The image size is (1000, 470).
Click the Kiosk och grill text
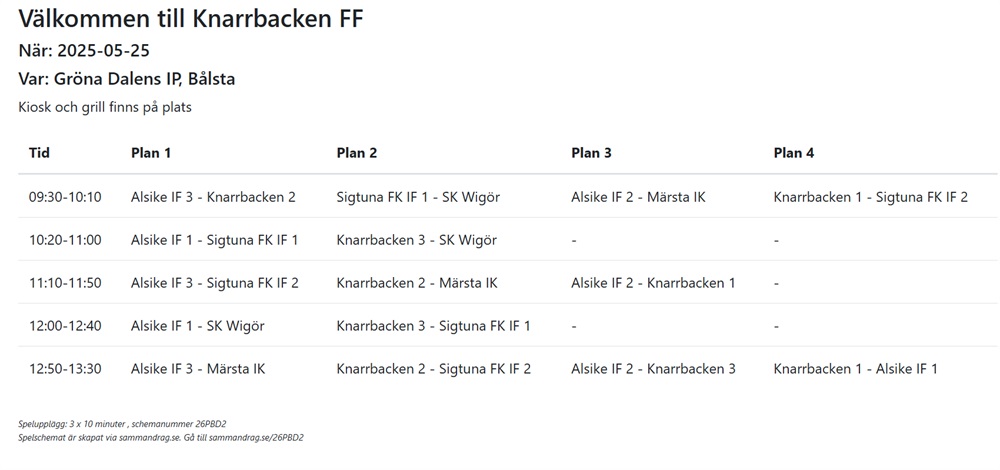pos(104,107)
